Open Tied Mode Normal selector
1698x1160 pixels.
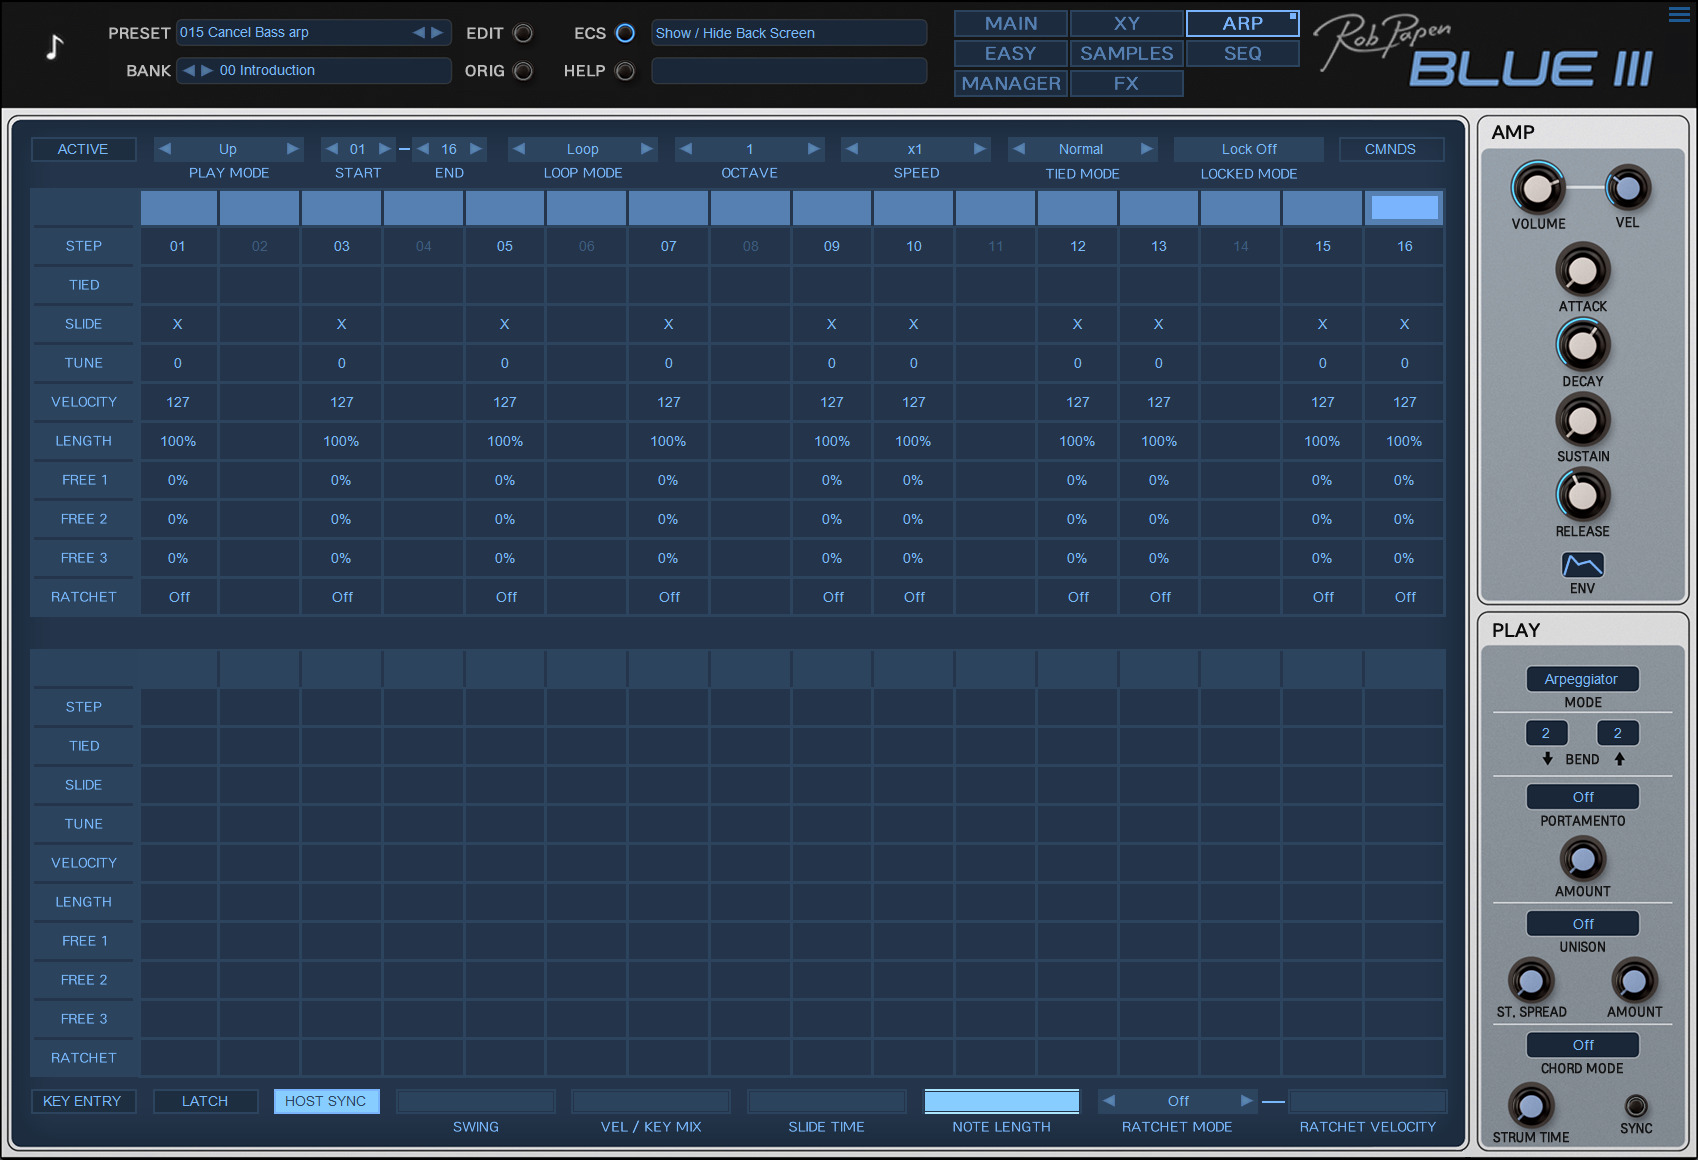[1081, 149]
